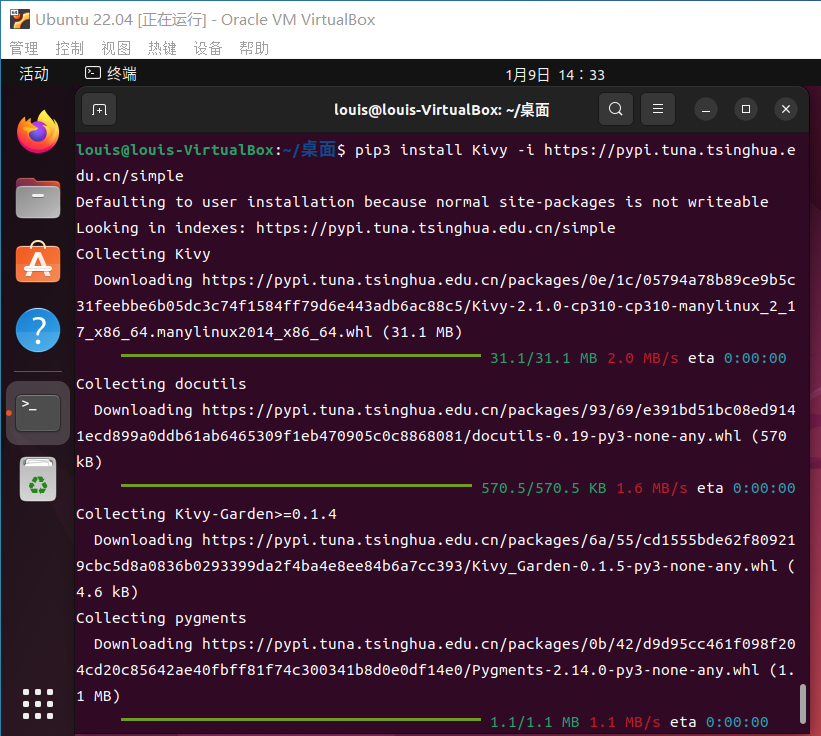Click the 'Collecting Kivy-Garden>=0.1.4' line
Screen dimensions: 821x736
pyautogui.click(x=206, y=514)
